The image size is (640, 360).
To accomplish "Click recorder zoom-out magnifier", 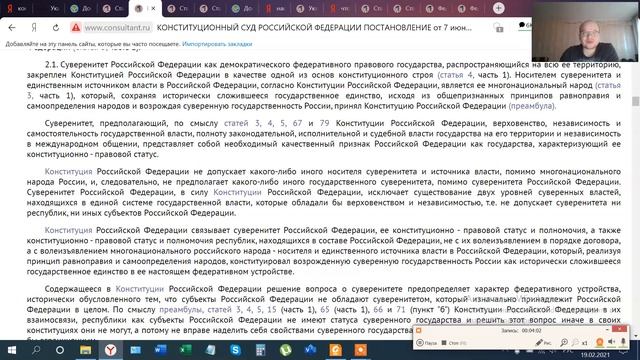I will tap(575, 343).
